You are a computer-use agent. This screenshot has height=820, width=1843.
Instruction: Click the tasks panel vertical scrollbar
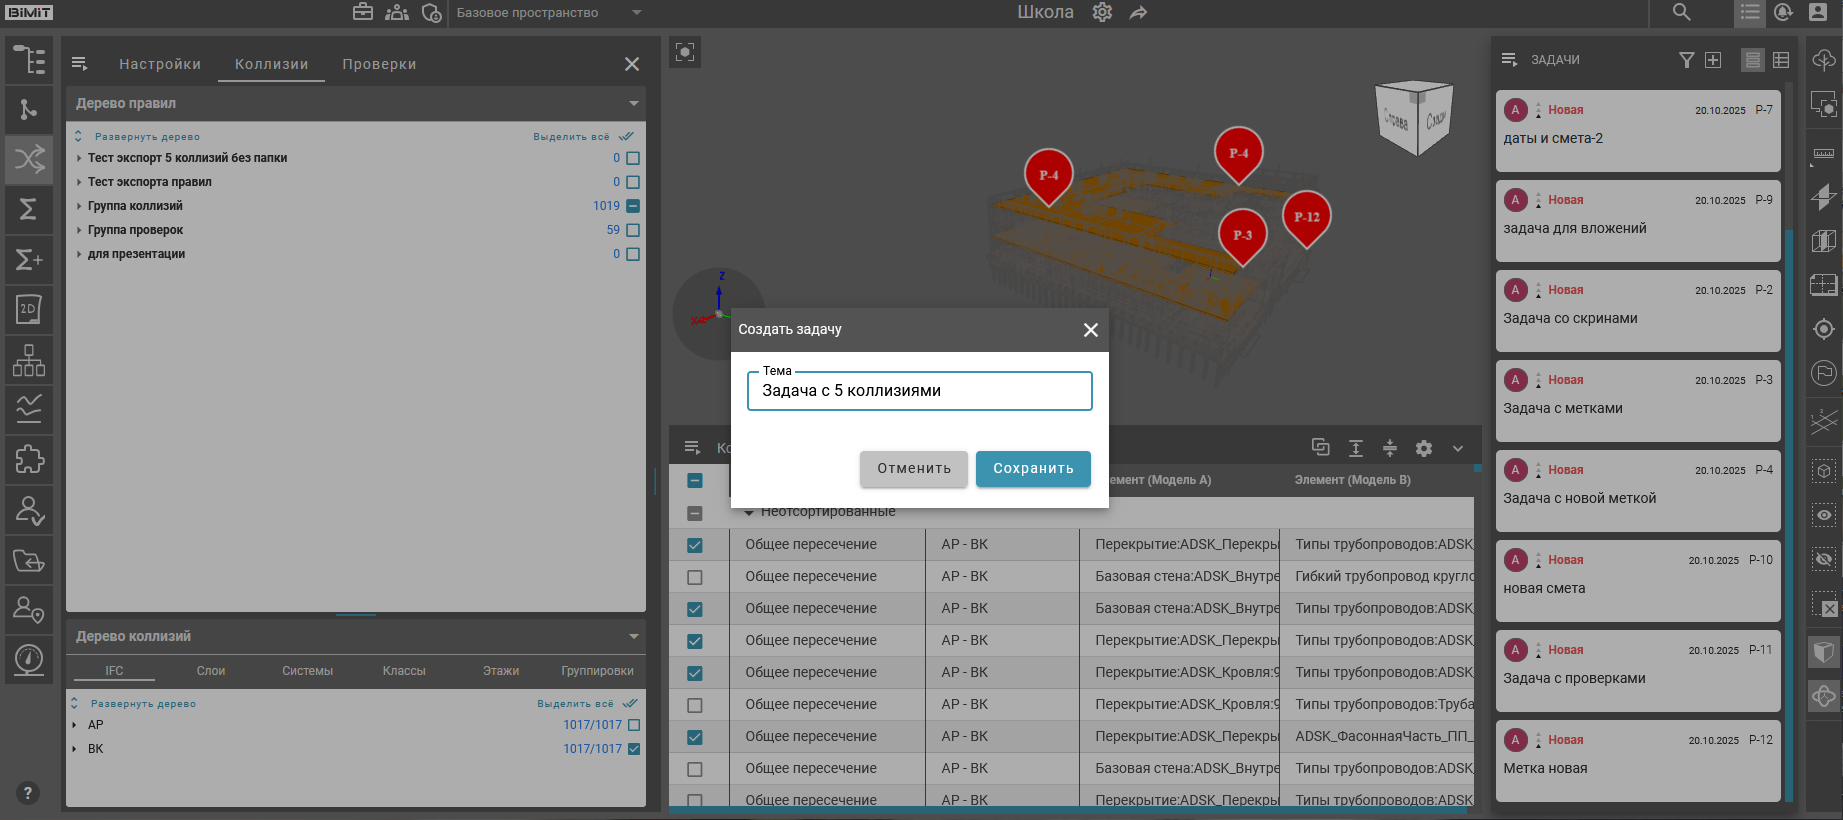pyautogui.click(x=1789, y=500)
